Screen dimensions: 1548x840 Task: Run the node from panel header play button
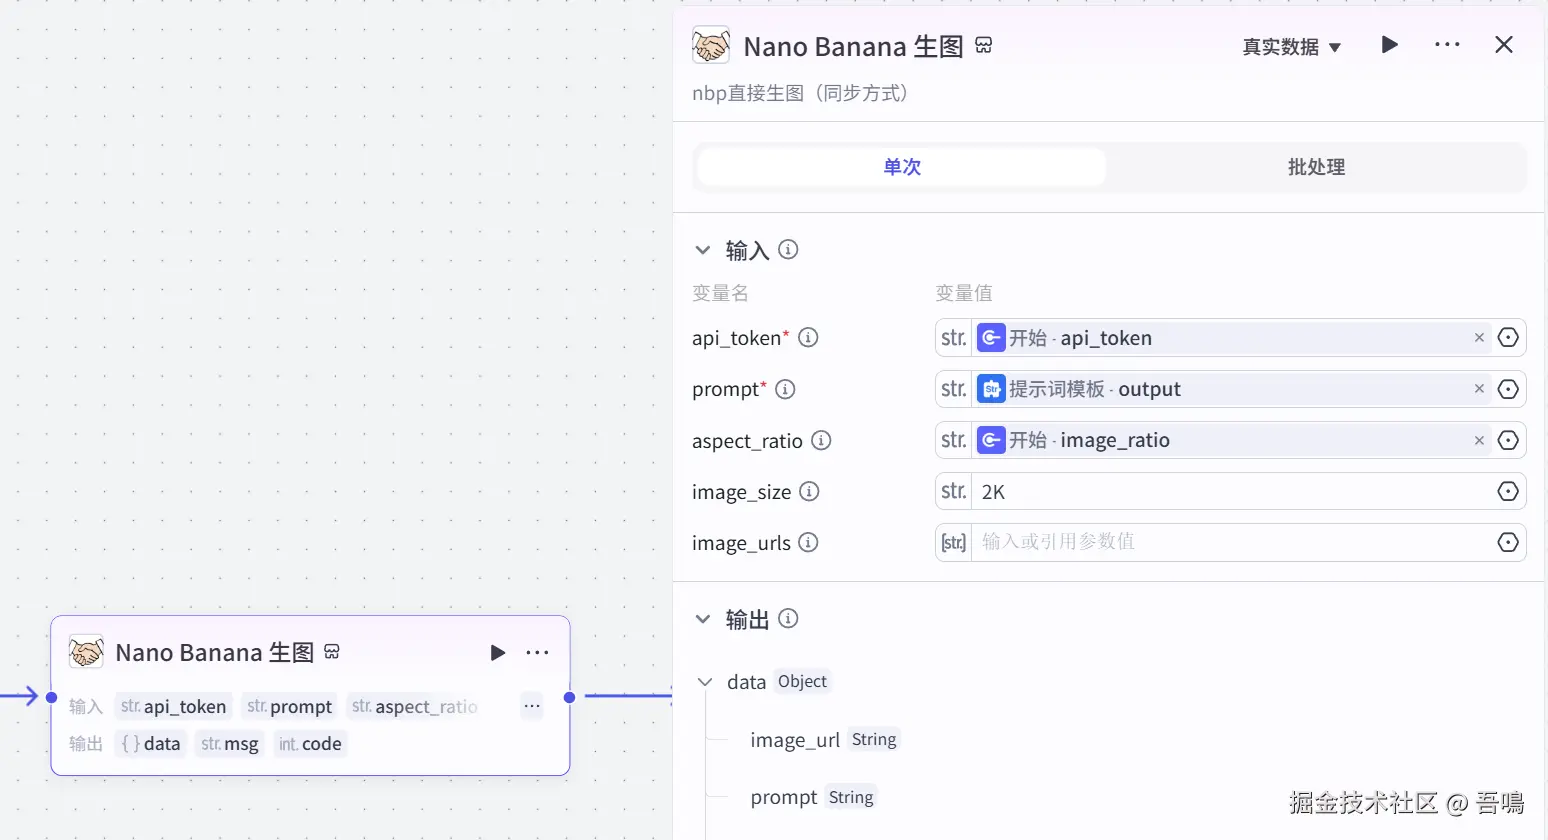(1389, 45)
